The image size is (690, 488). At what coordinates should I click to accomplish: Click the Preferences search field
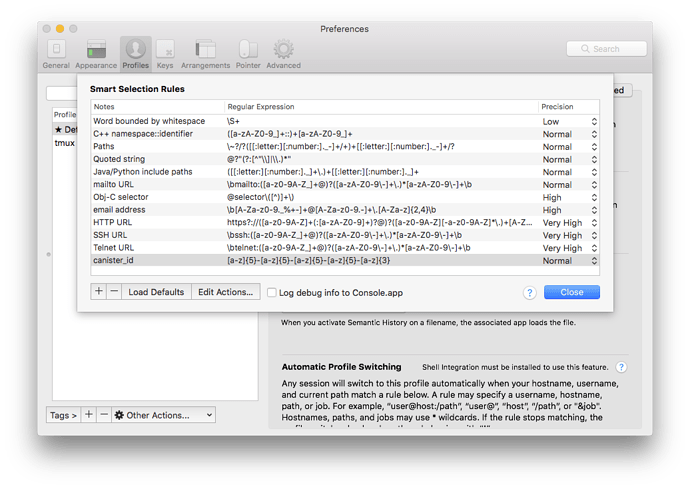[606, 49]
